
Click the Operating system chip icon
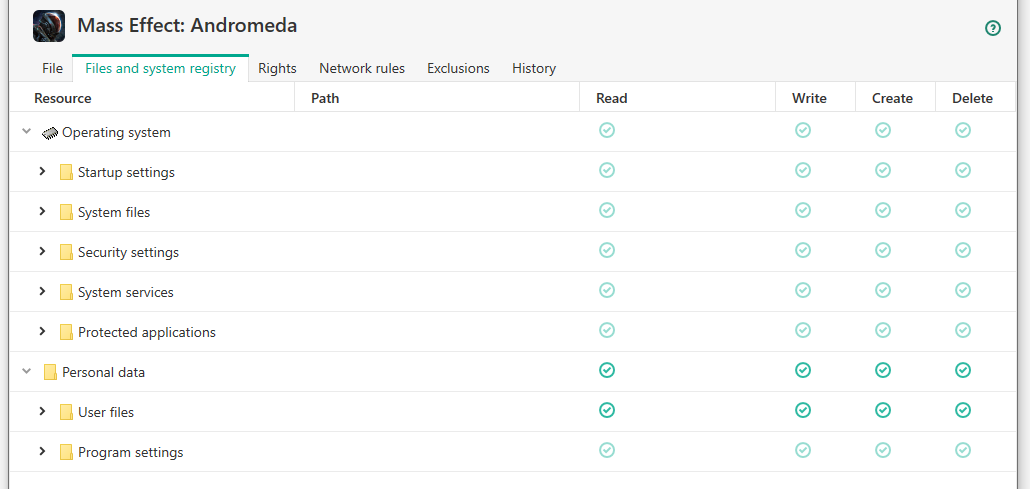click(x=50, y=132)
